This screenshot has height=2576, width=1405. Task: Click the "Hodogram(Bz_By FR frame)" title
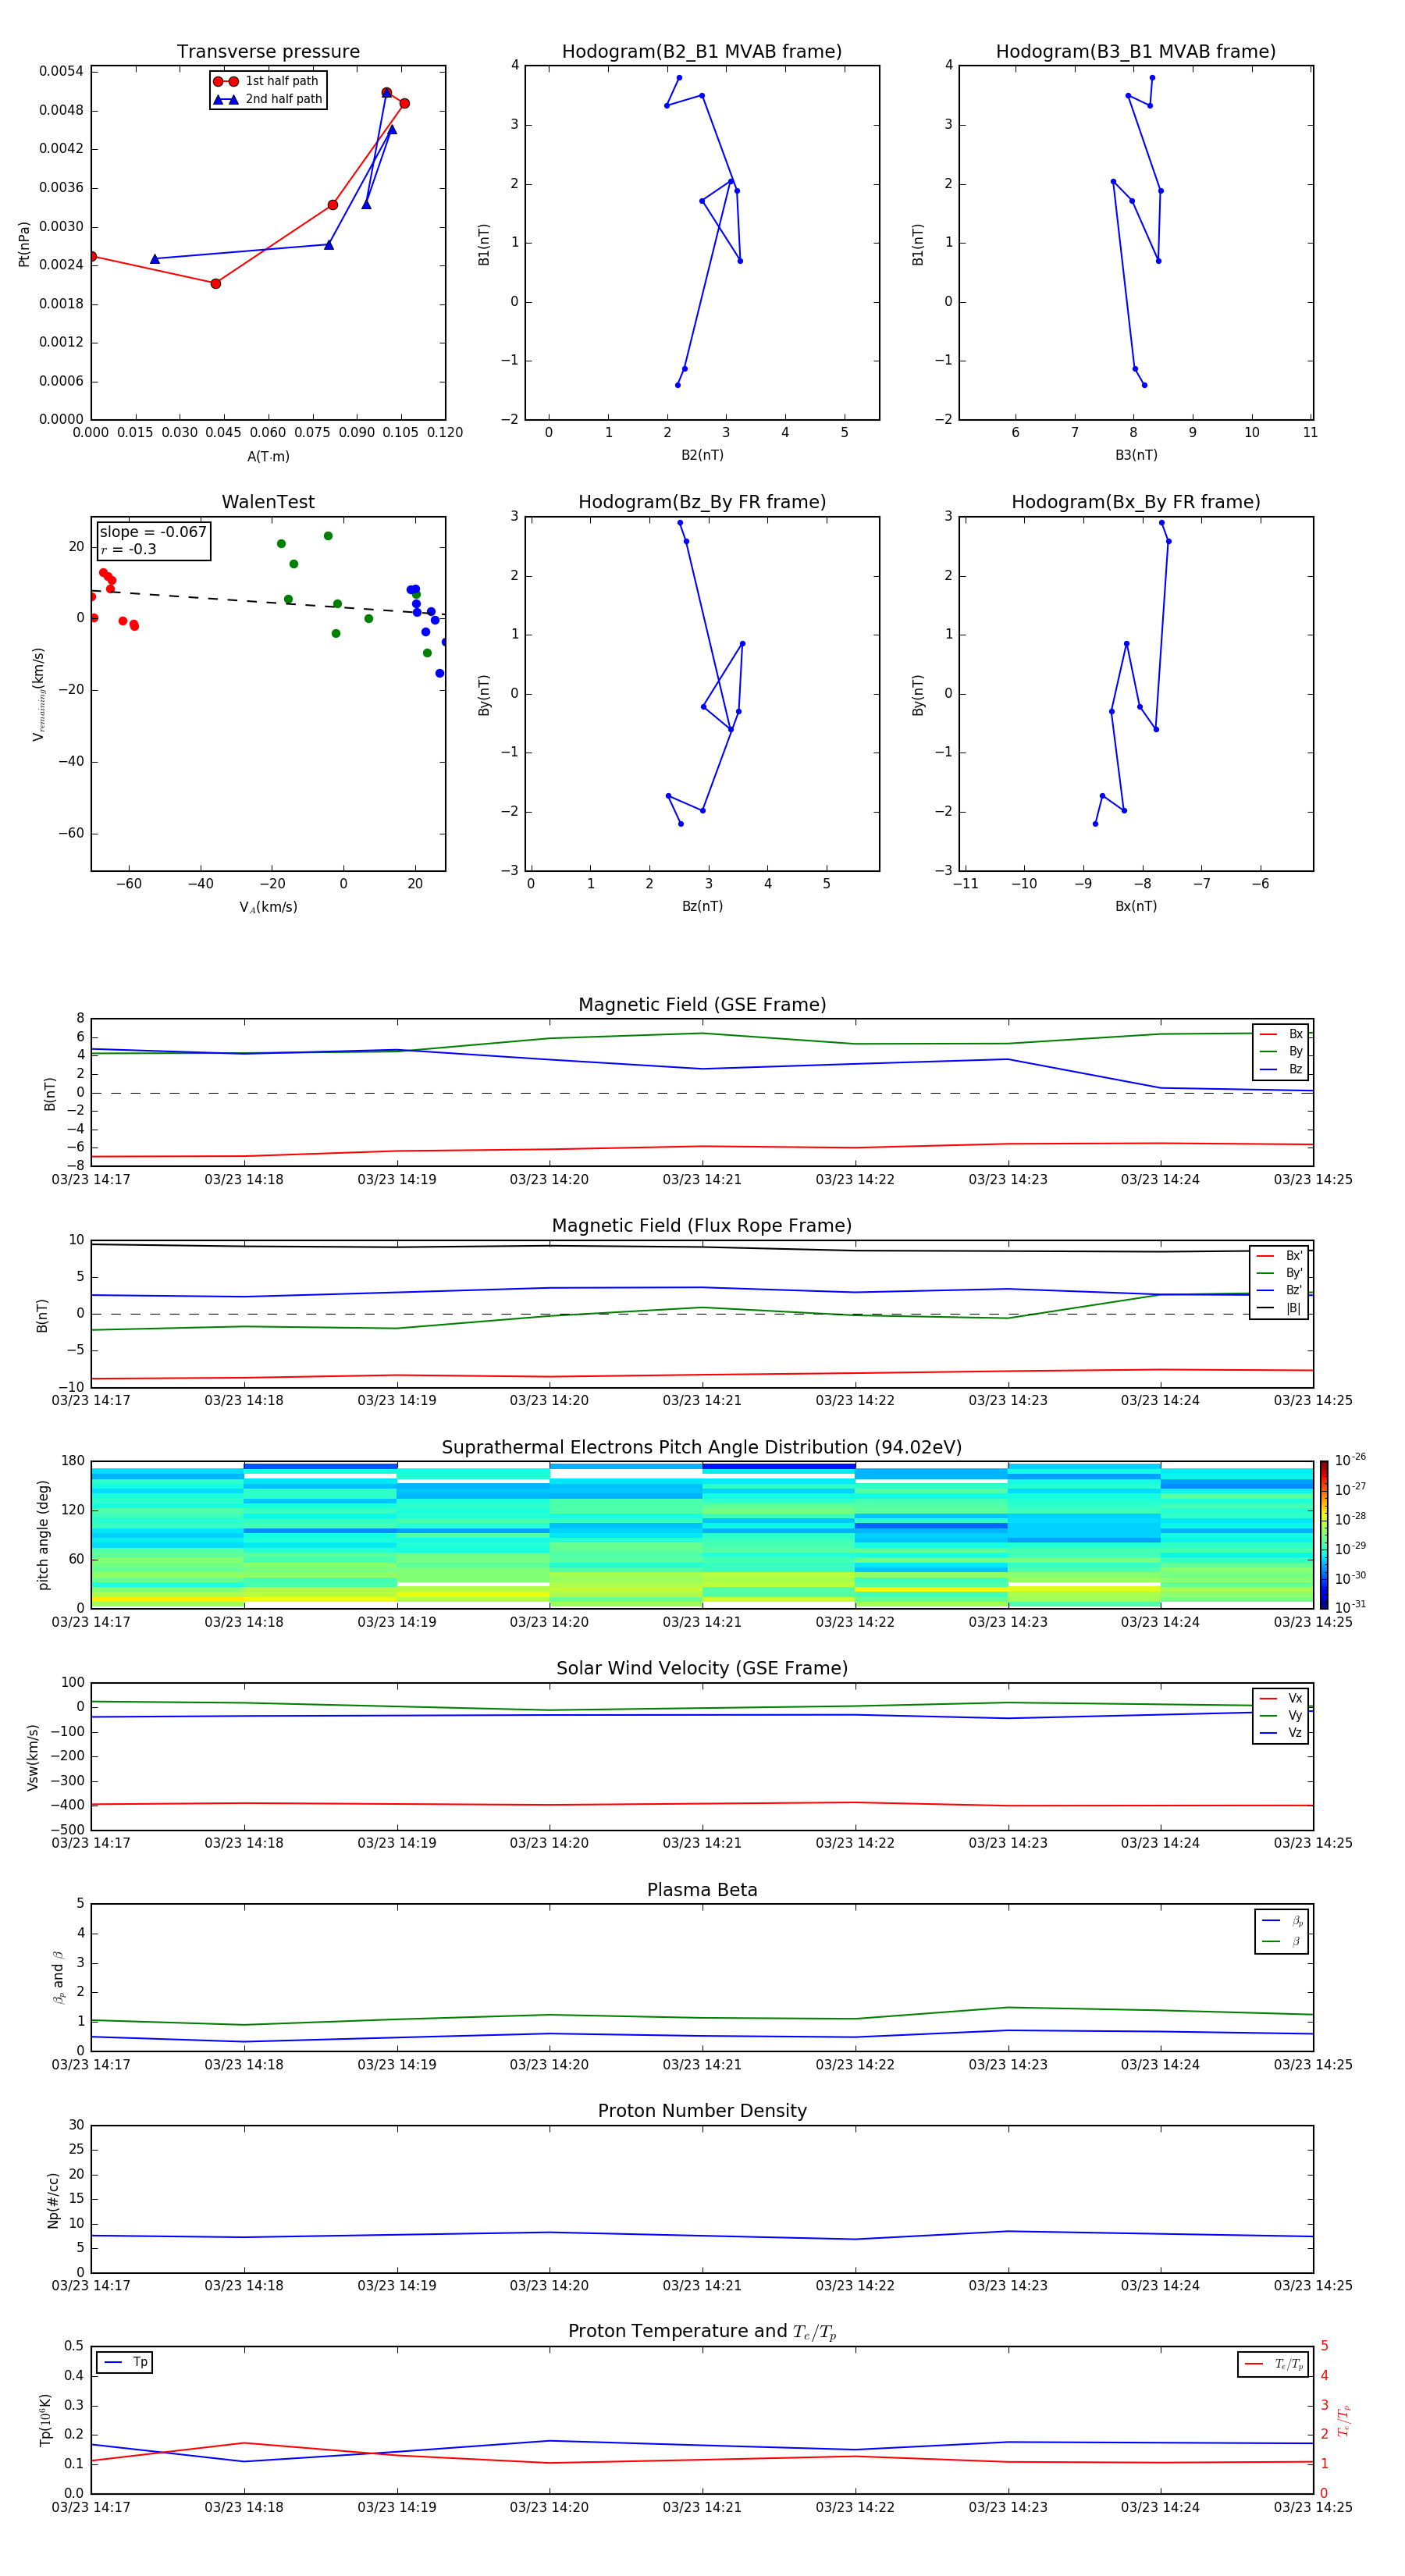[702, 502]
